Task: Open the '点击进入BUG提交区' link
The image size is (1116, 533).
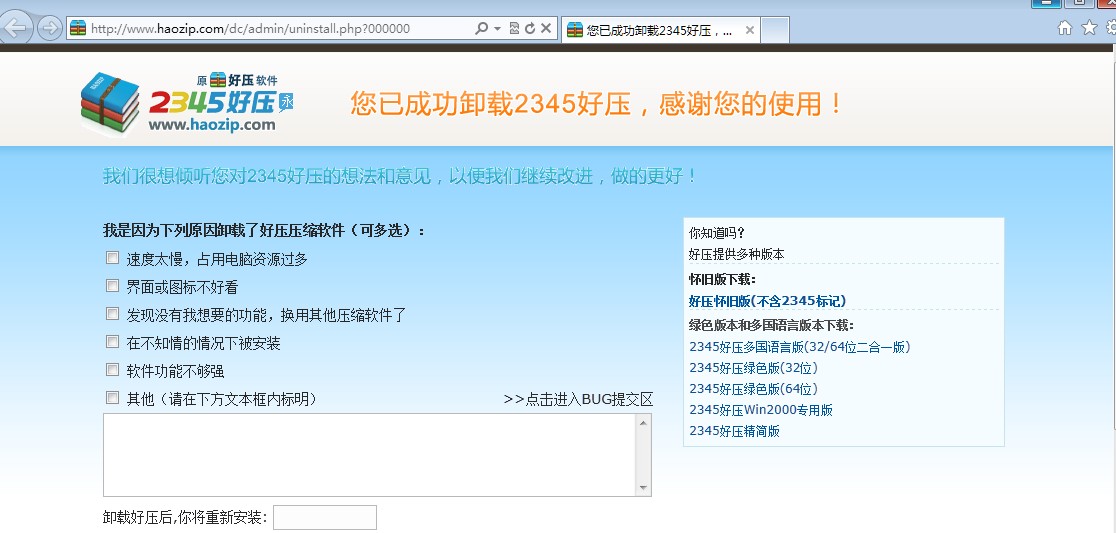Action: pos(578,399)
